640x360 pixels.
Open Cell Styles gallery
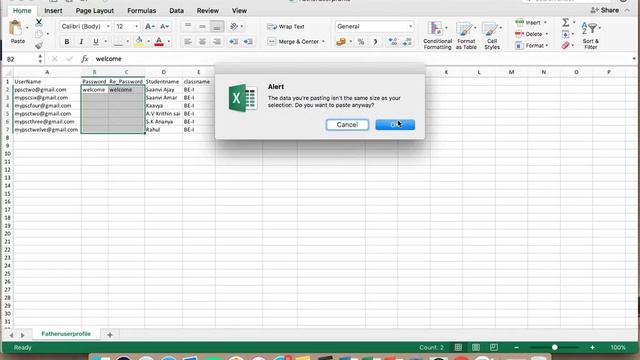[492, 36]
